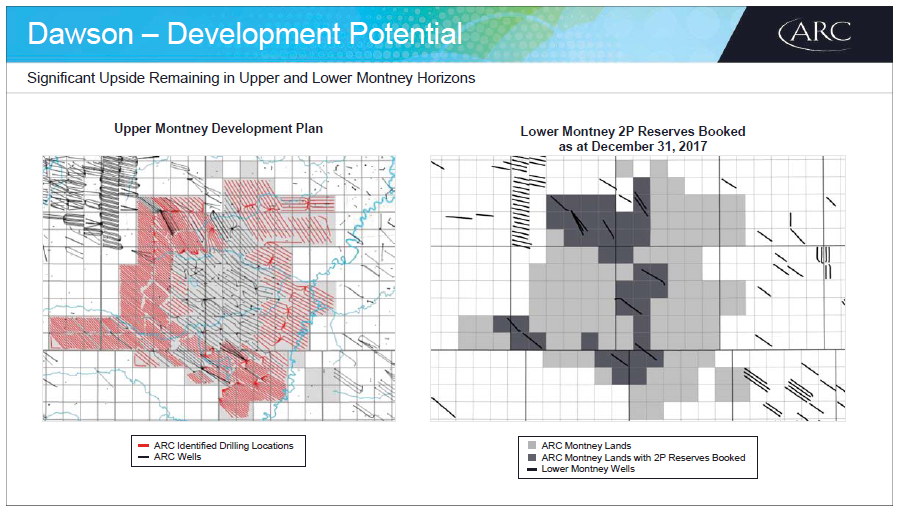Click red swatch for ARC Identified Drilling Locations
The width and height of the screenshot is (900, 512).
(143, 446)
